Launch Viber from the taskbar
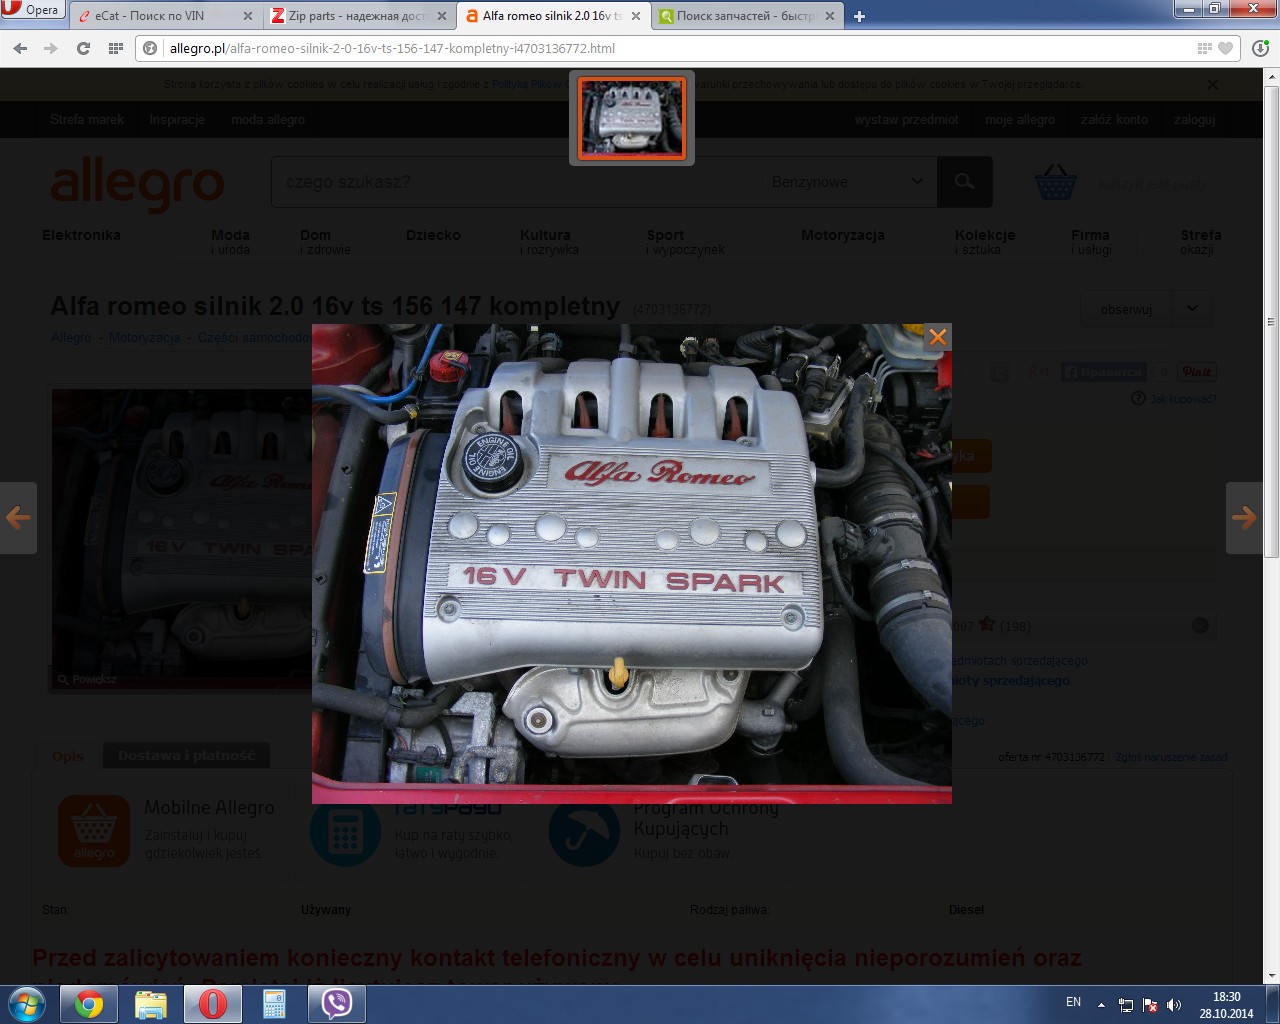This screenshot has width=1280, height=1024. click(x=336, y=1004)
